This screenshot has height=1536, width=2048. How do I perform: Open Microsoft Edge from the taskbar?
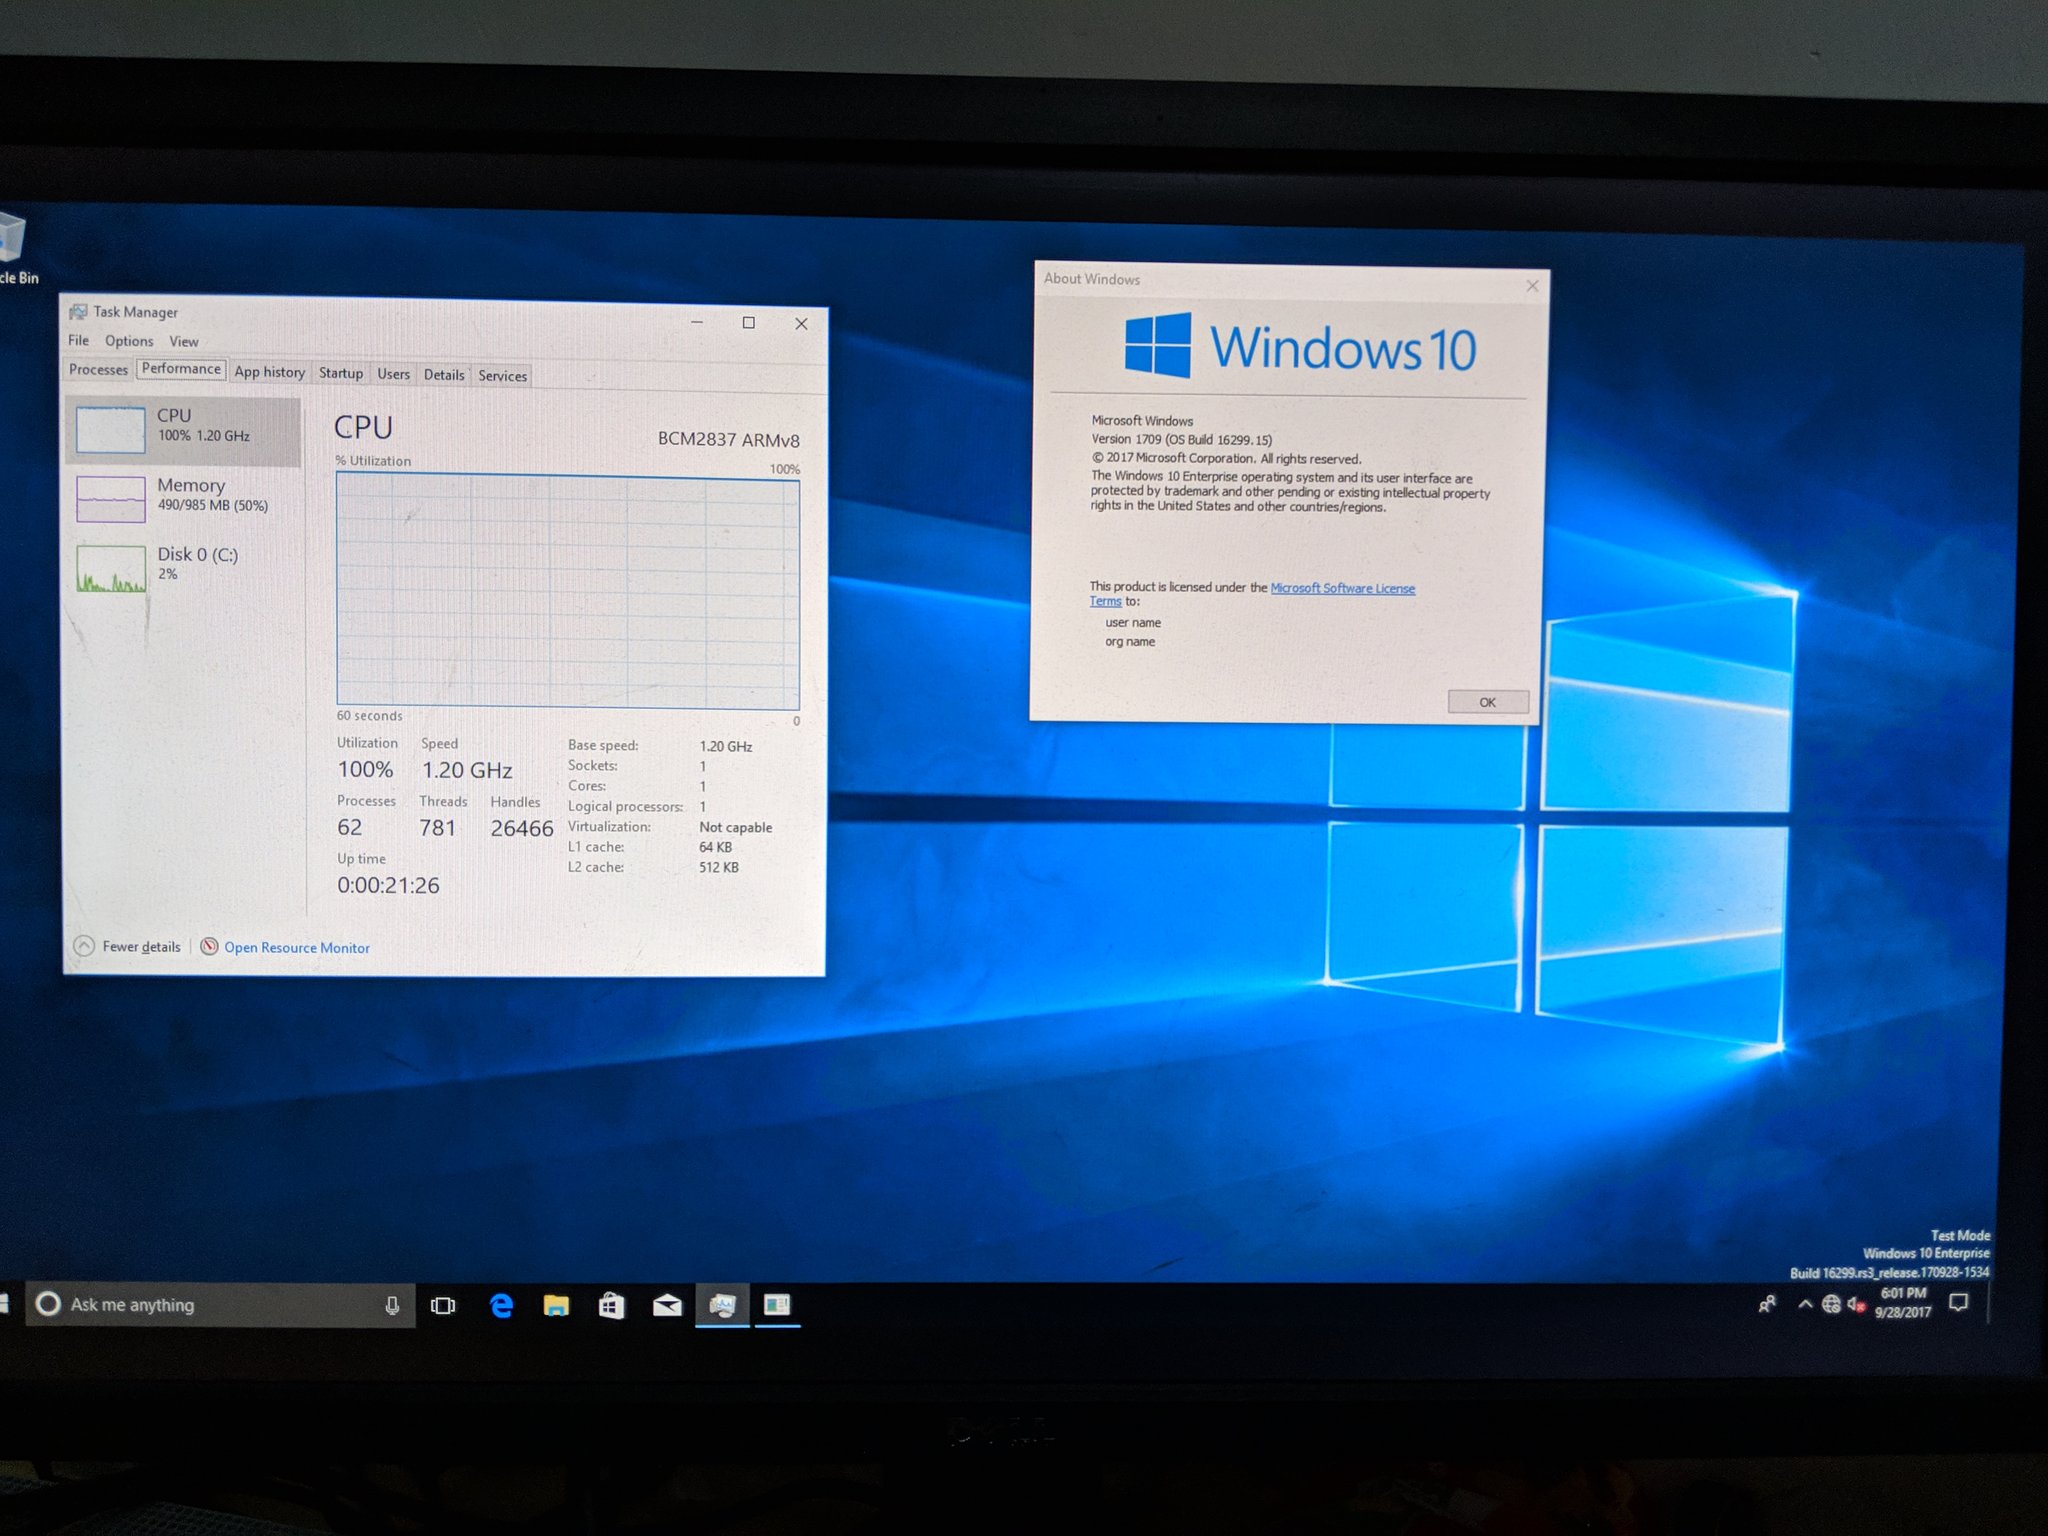pos(499,1305)
